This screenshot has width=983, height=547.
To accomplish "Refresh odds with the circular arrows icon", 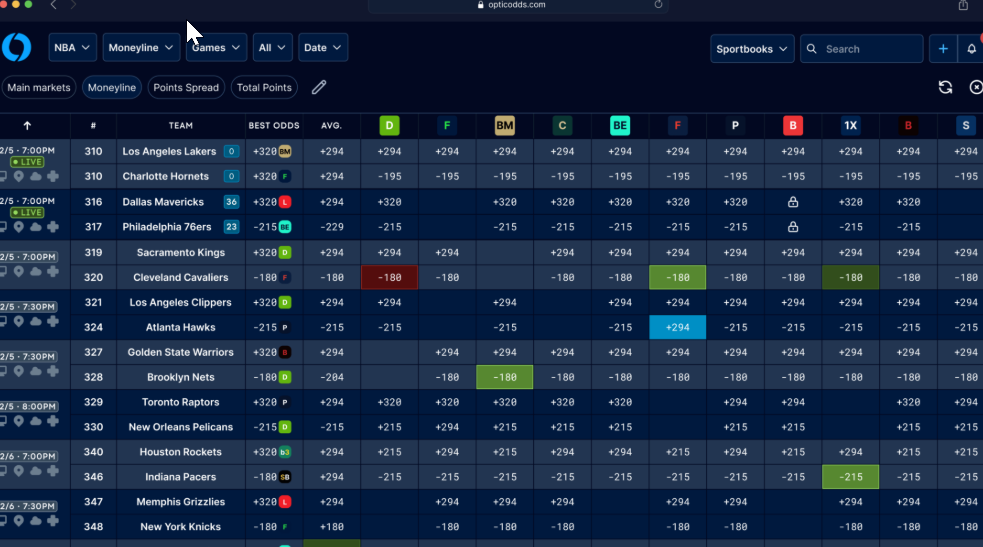I will pos(945,87).
